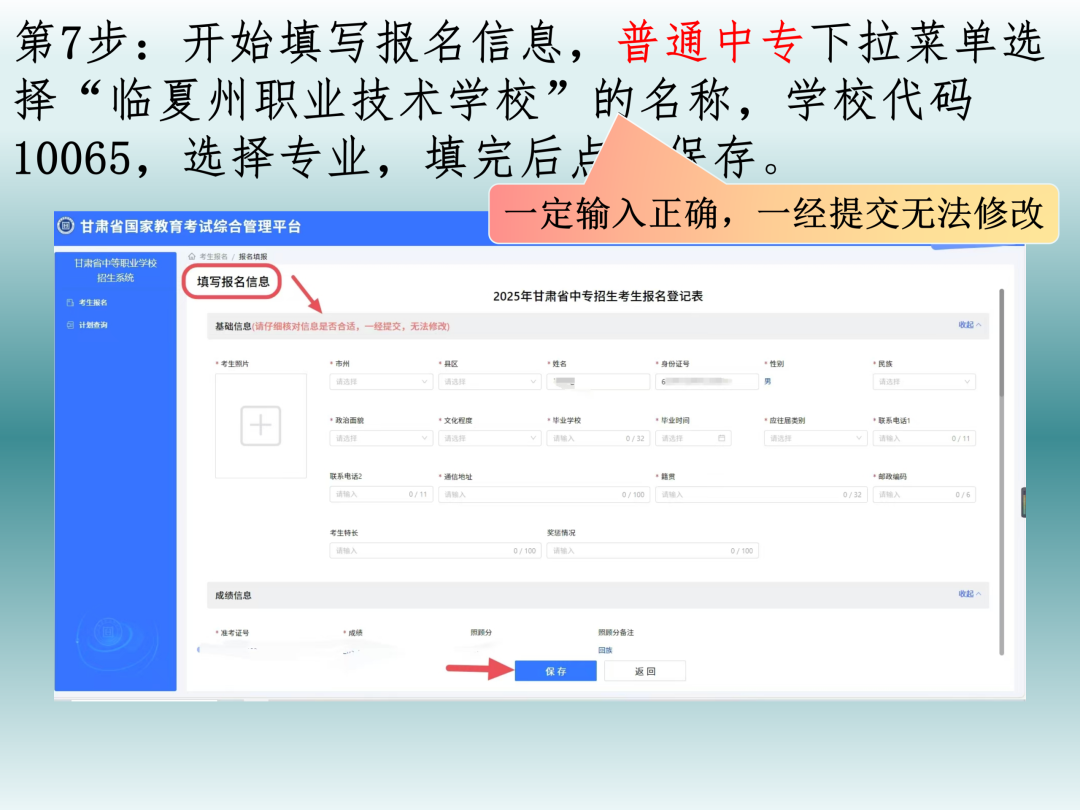Screen dimensions: 1080x810
Task: Open the 民族 dropdown
Action: (x=924, y=382)
